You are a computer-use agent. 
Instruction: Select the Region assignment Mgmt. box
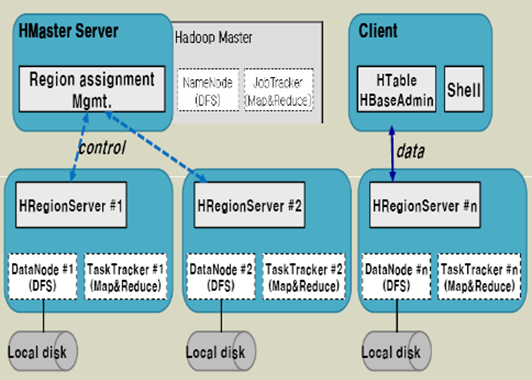tap(92, 89)
